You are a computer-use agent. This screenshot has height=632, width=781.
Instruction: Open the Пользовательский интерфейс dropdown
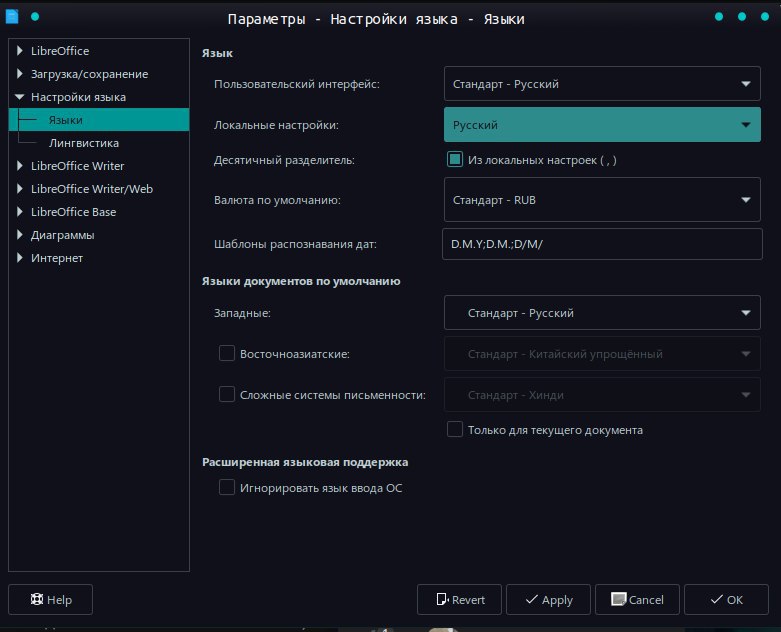point(602,84)
